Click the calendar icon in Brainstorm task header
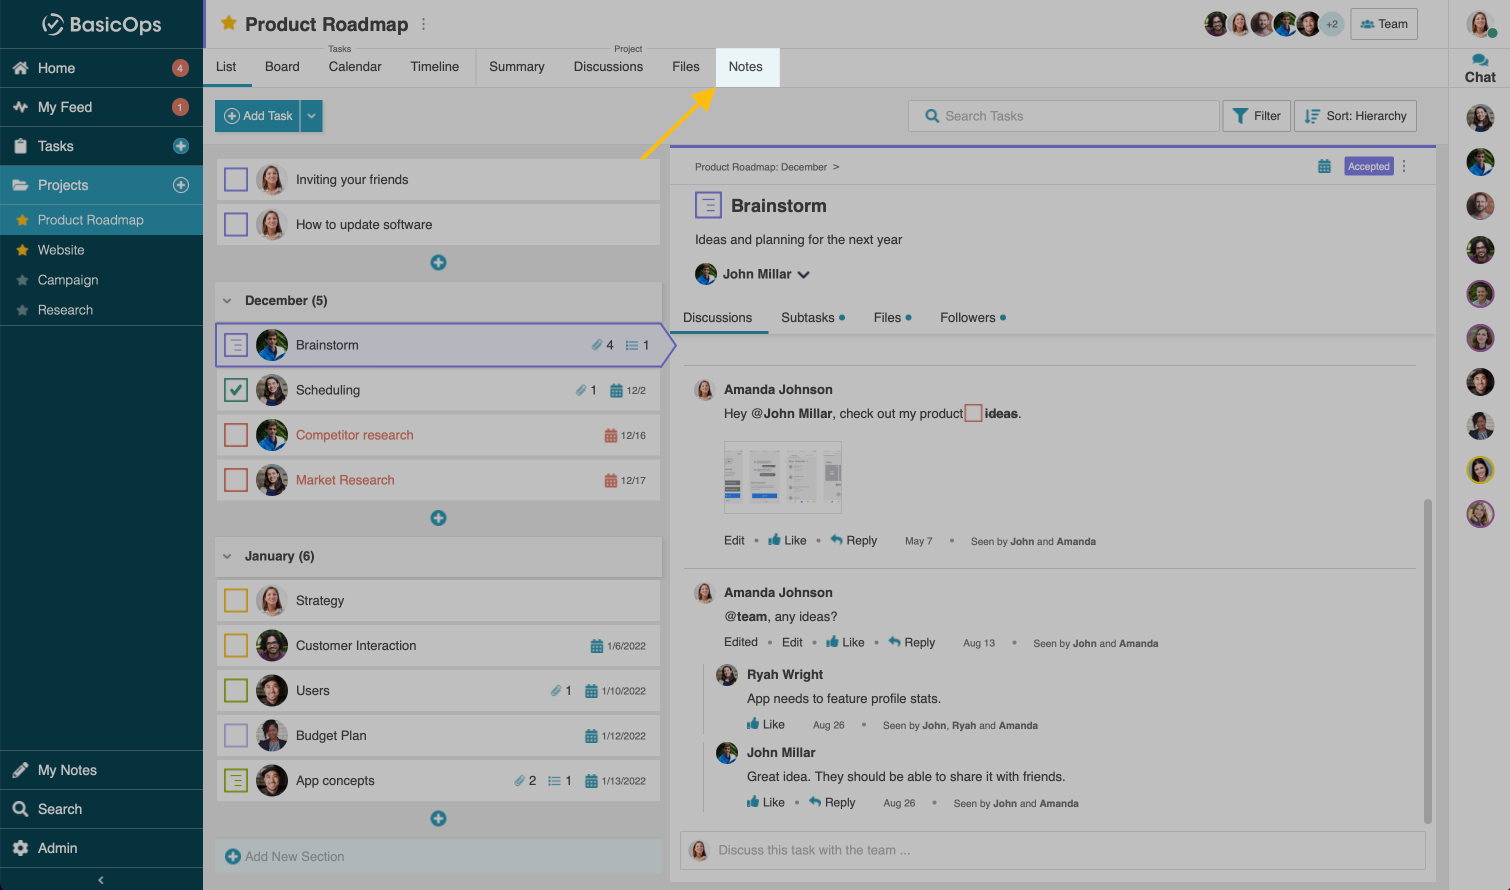The height and width of the screenshot is (890, 1510). [x=1324, y=167]
